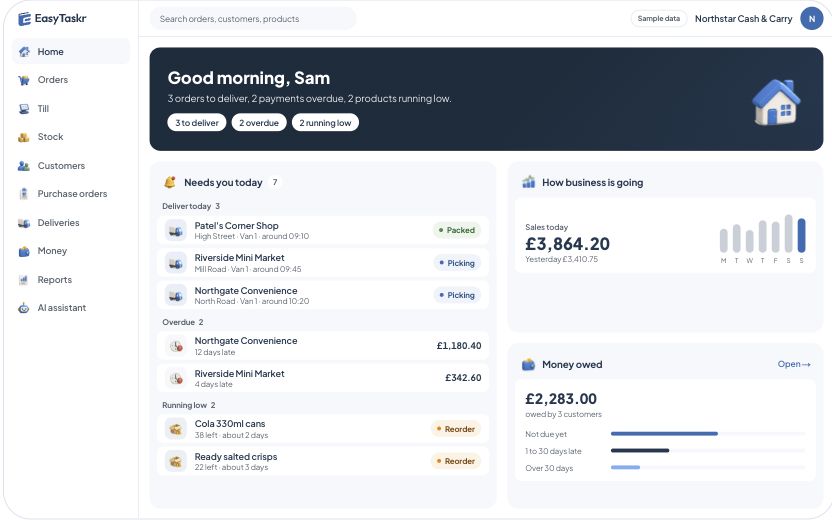This screenshot has height=520, width=832.
Task: Go to the Orders page
Action: [x=53, y=80]
